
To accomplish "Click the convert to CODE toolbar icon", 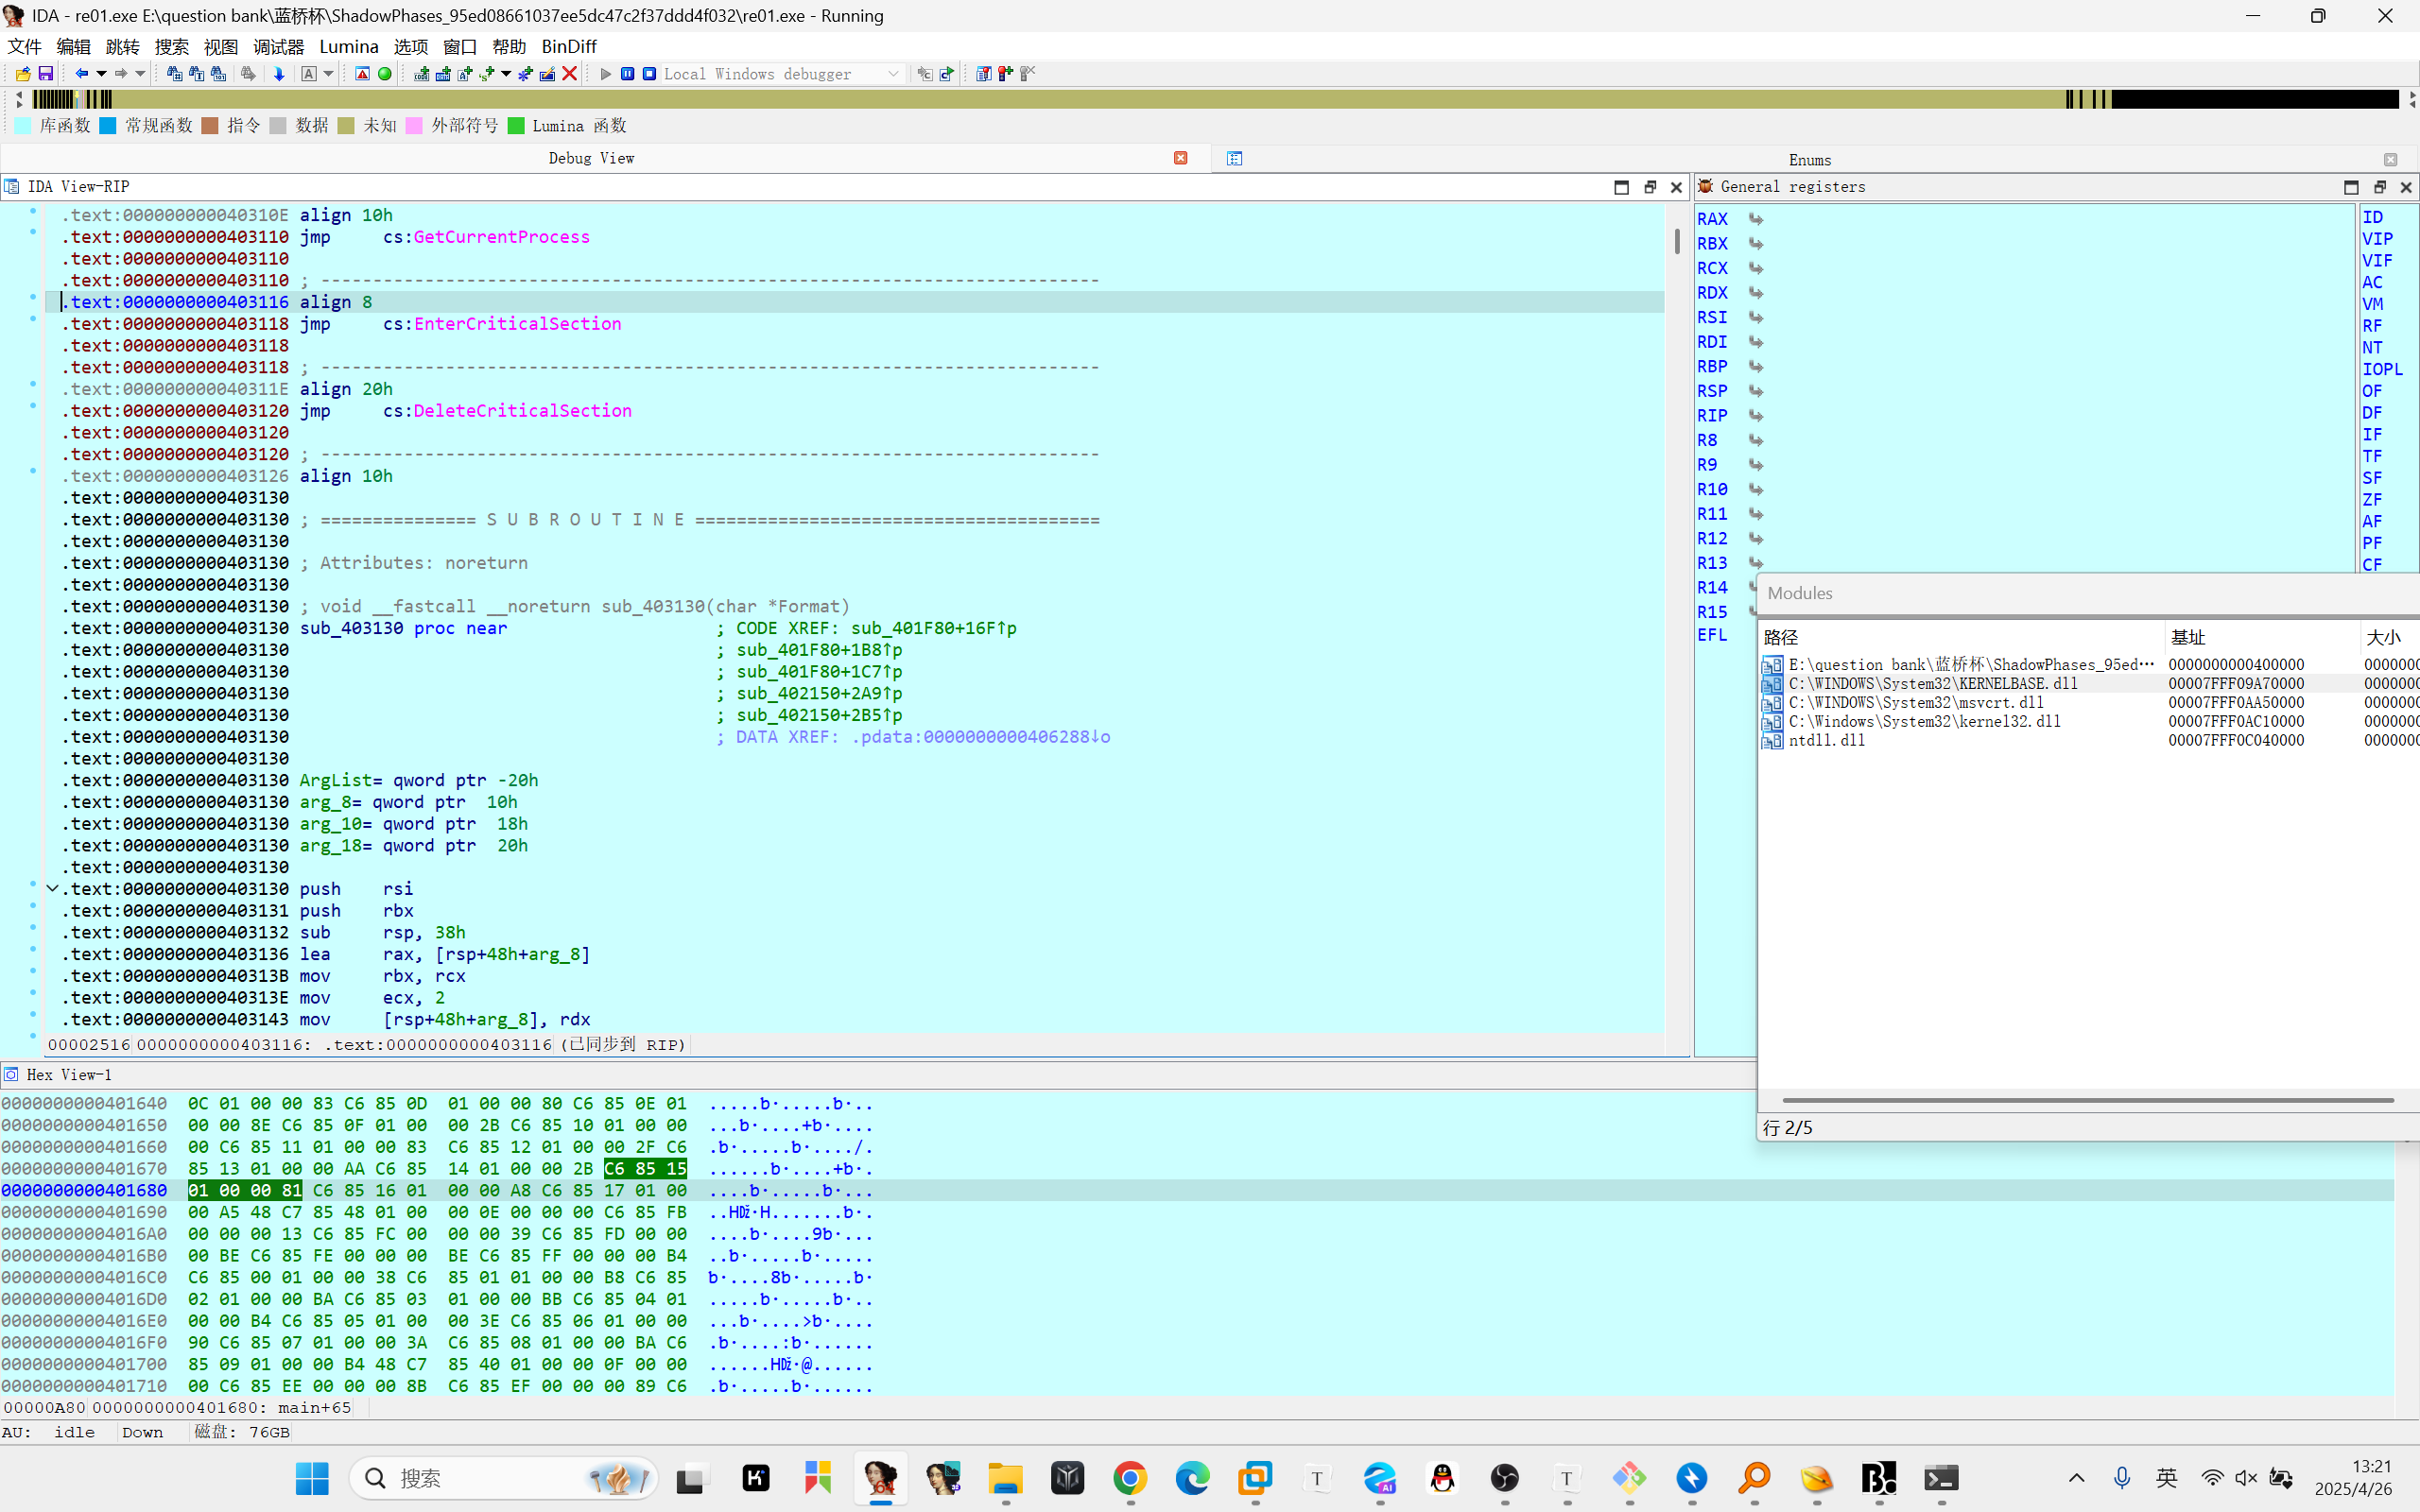I will pyautogui.click(x=421, y=74).
